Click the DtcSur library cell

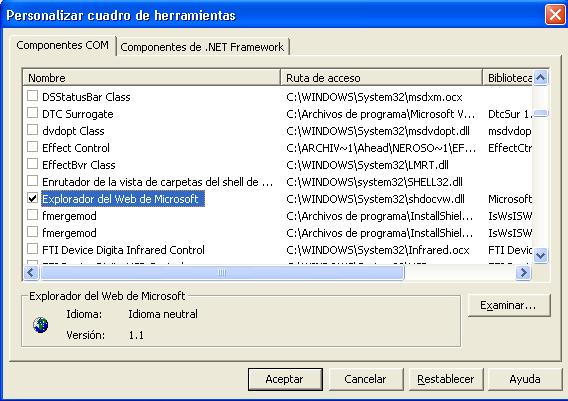pos(510,114)
